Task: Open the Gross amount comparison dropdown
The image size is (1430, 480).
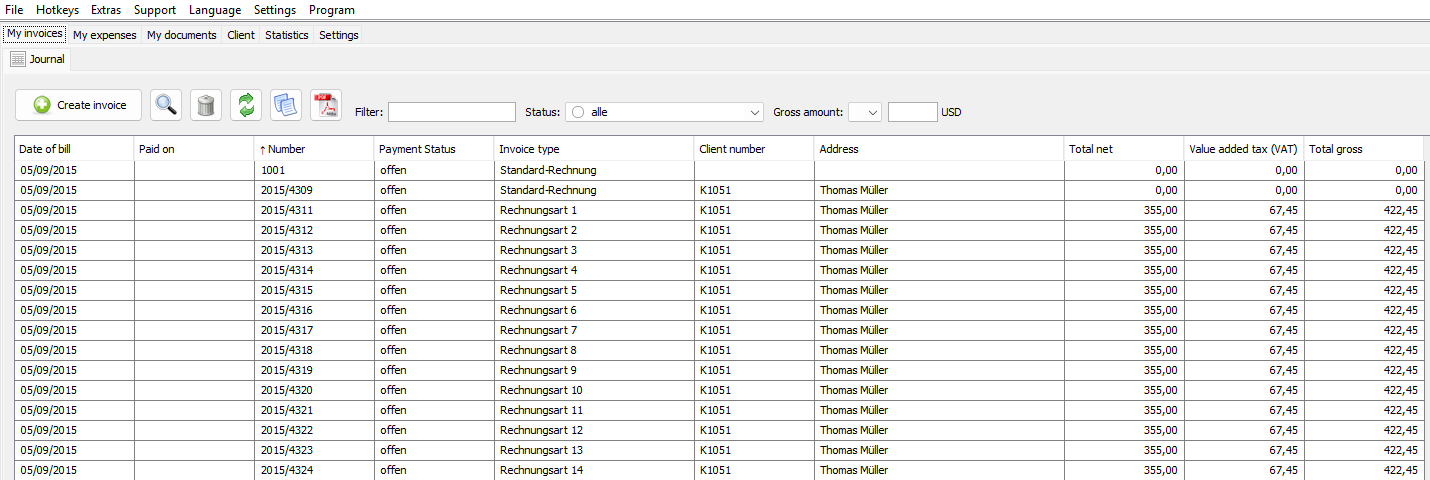Action: [865, 112]
